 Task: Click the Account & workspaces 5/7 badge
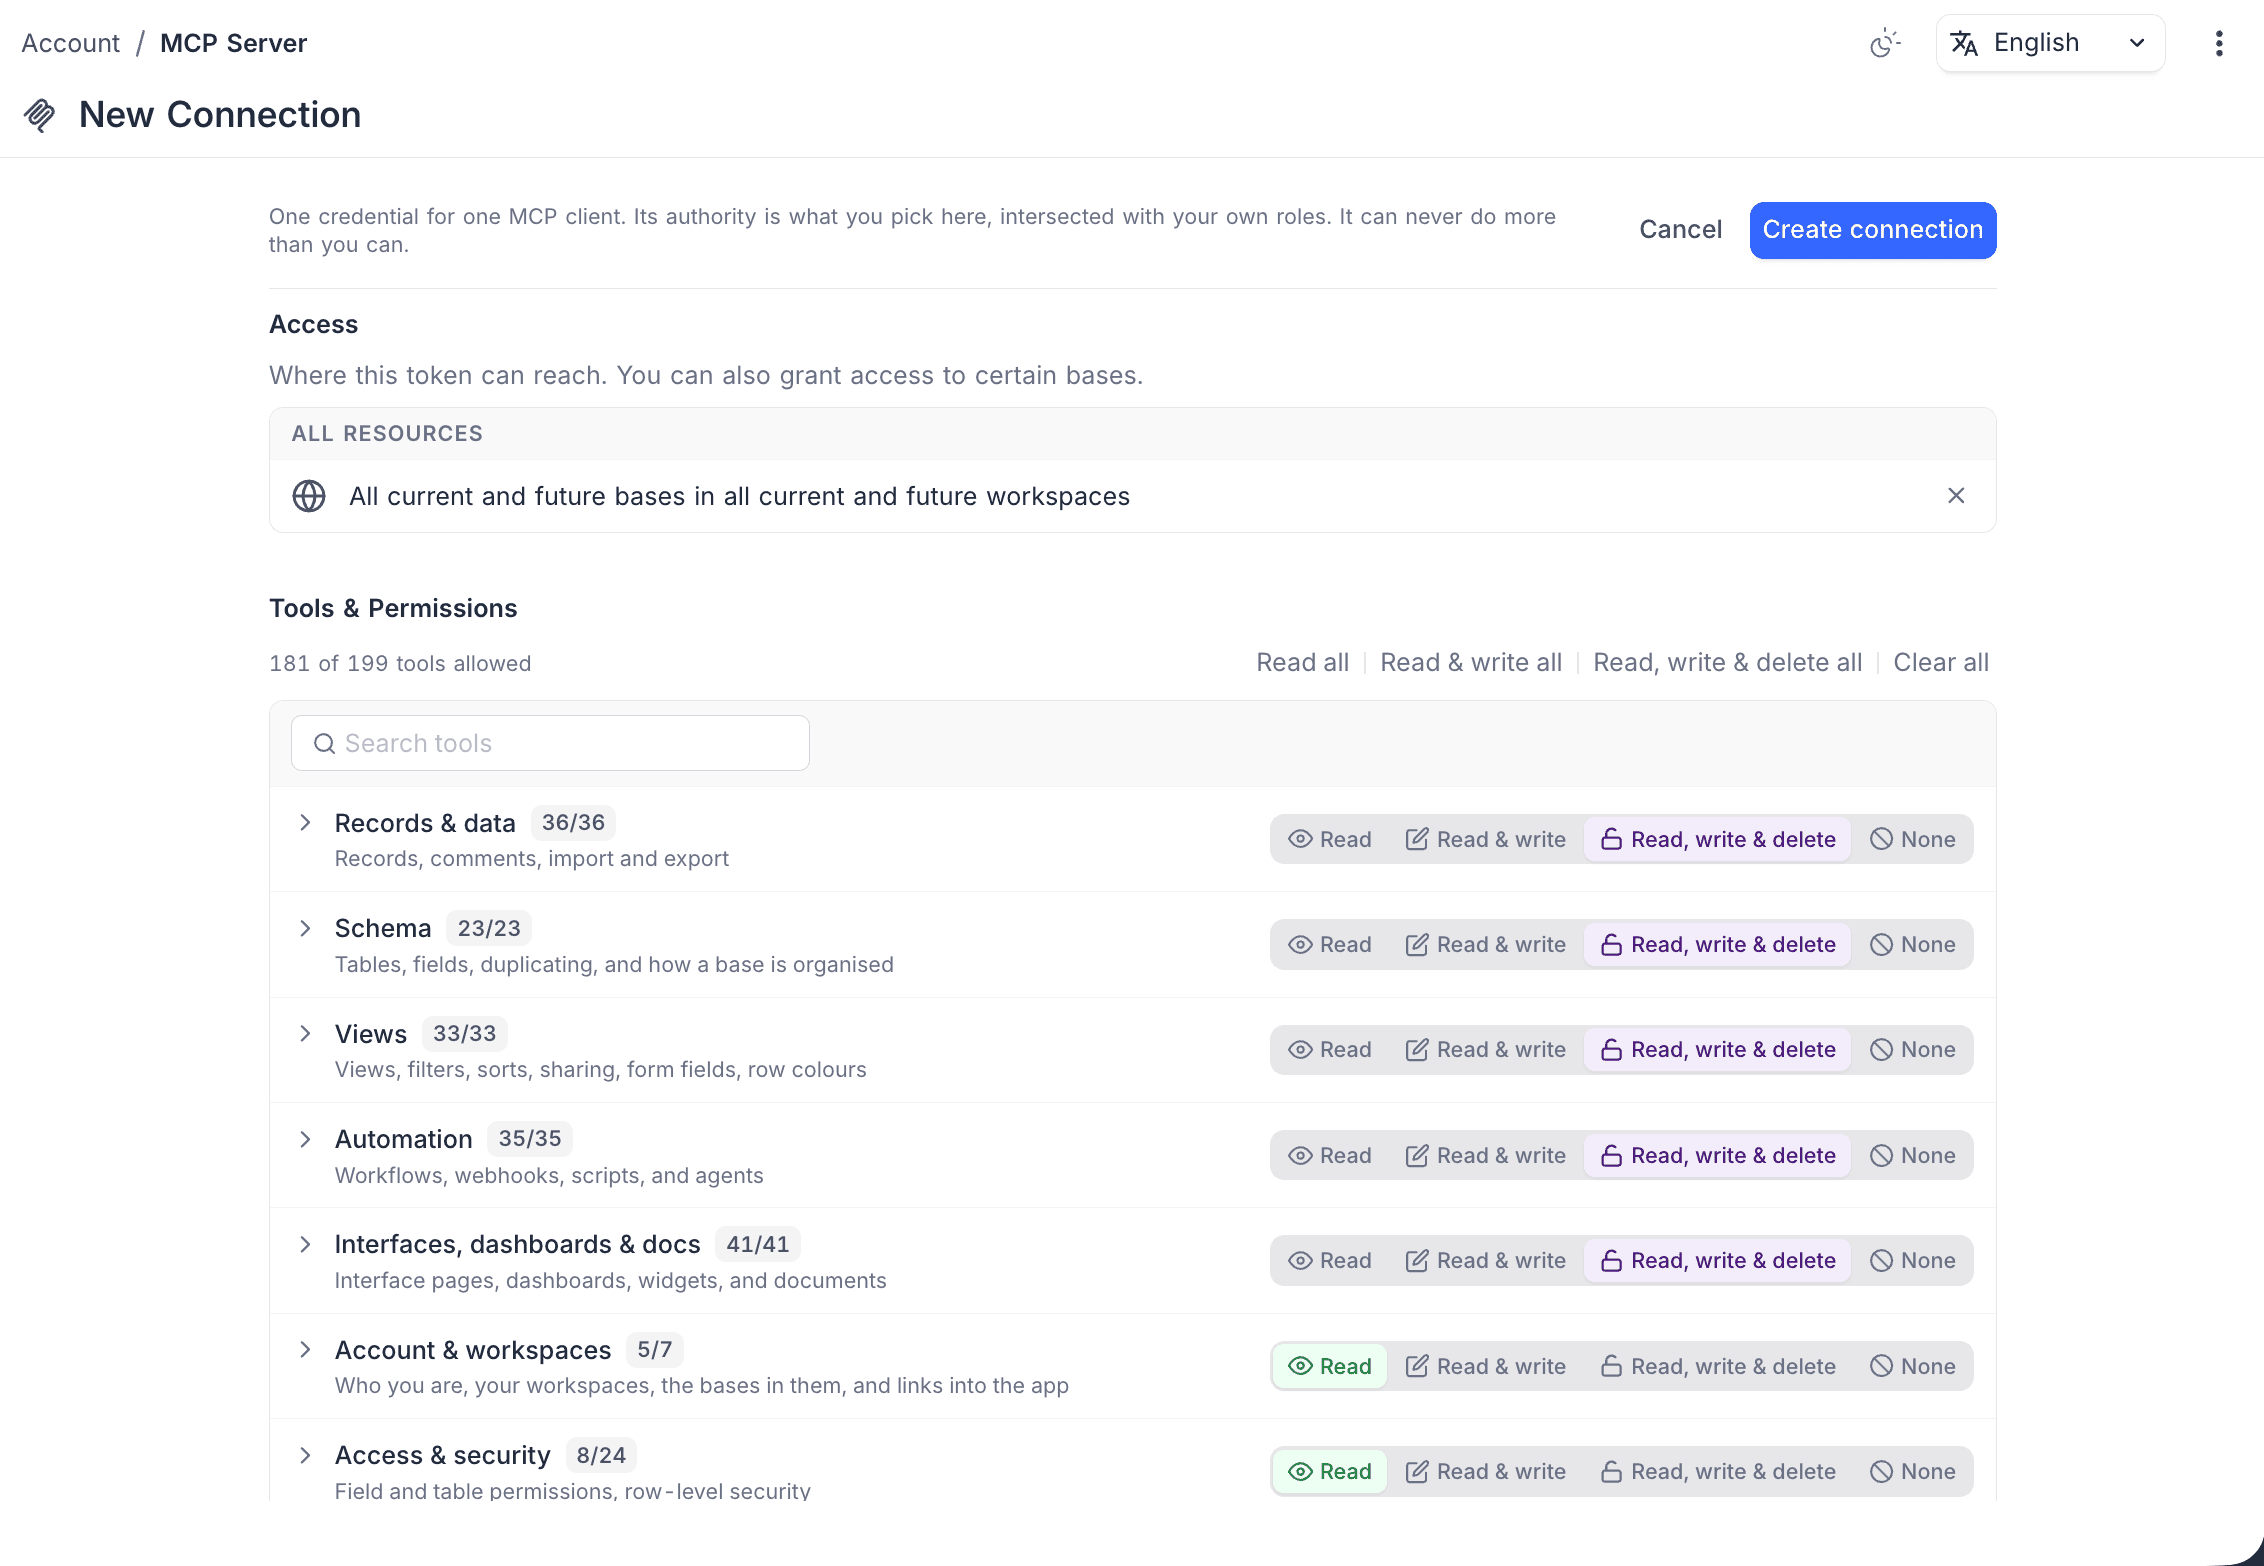(655, 1349)
